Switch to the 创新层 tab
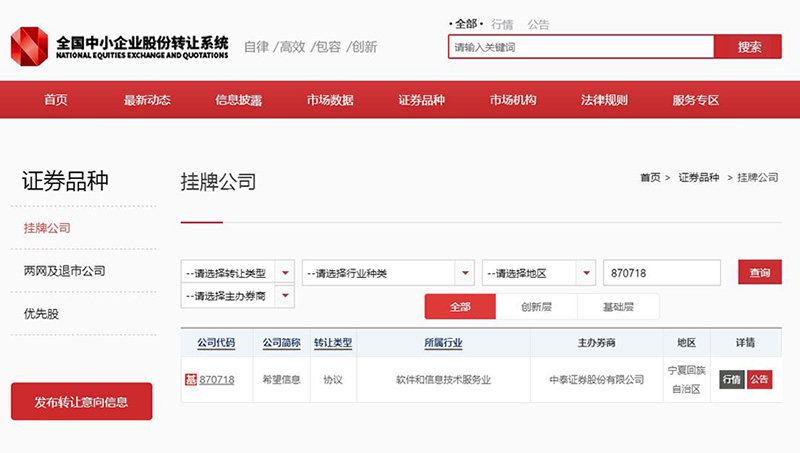 (536, 307)
